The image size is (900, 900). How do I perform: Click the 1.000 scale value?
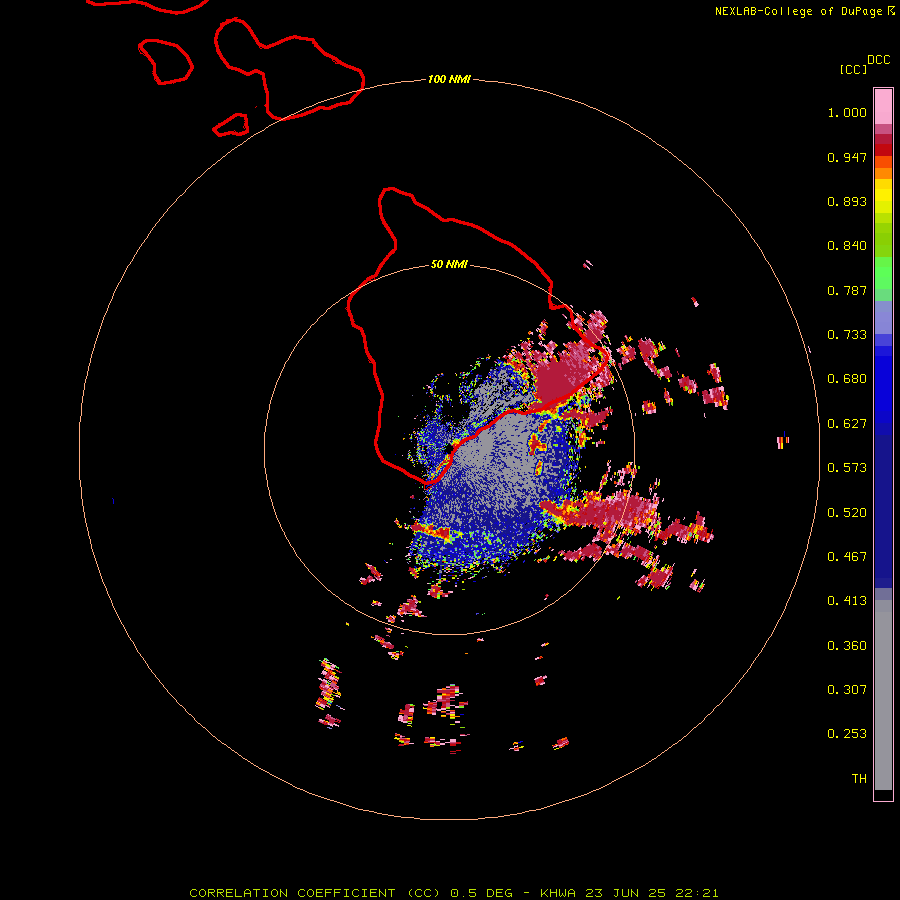pyautogui.click(x=847, y=112)
